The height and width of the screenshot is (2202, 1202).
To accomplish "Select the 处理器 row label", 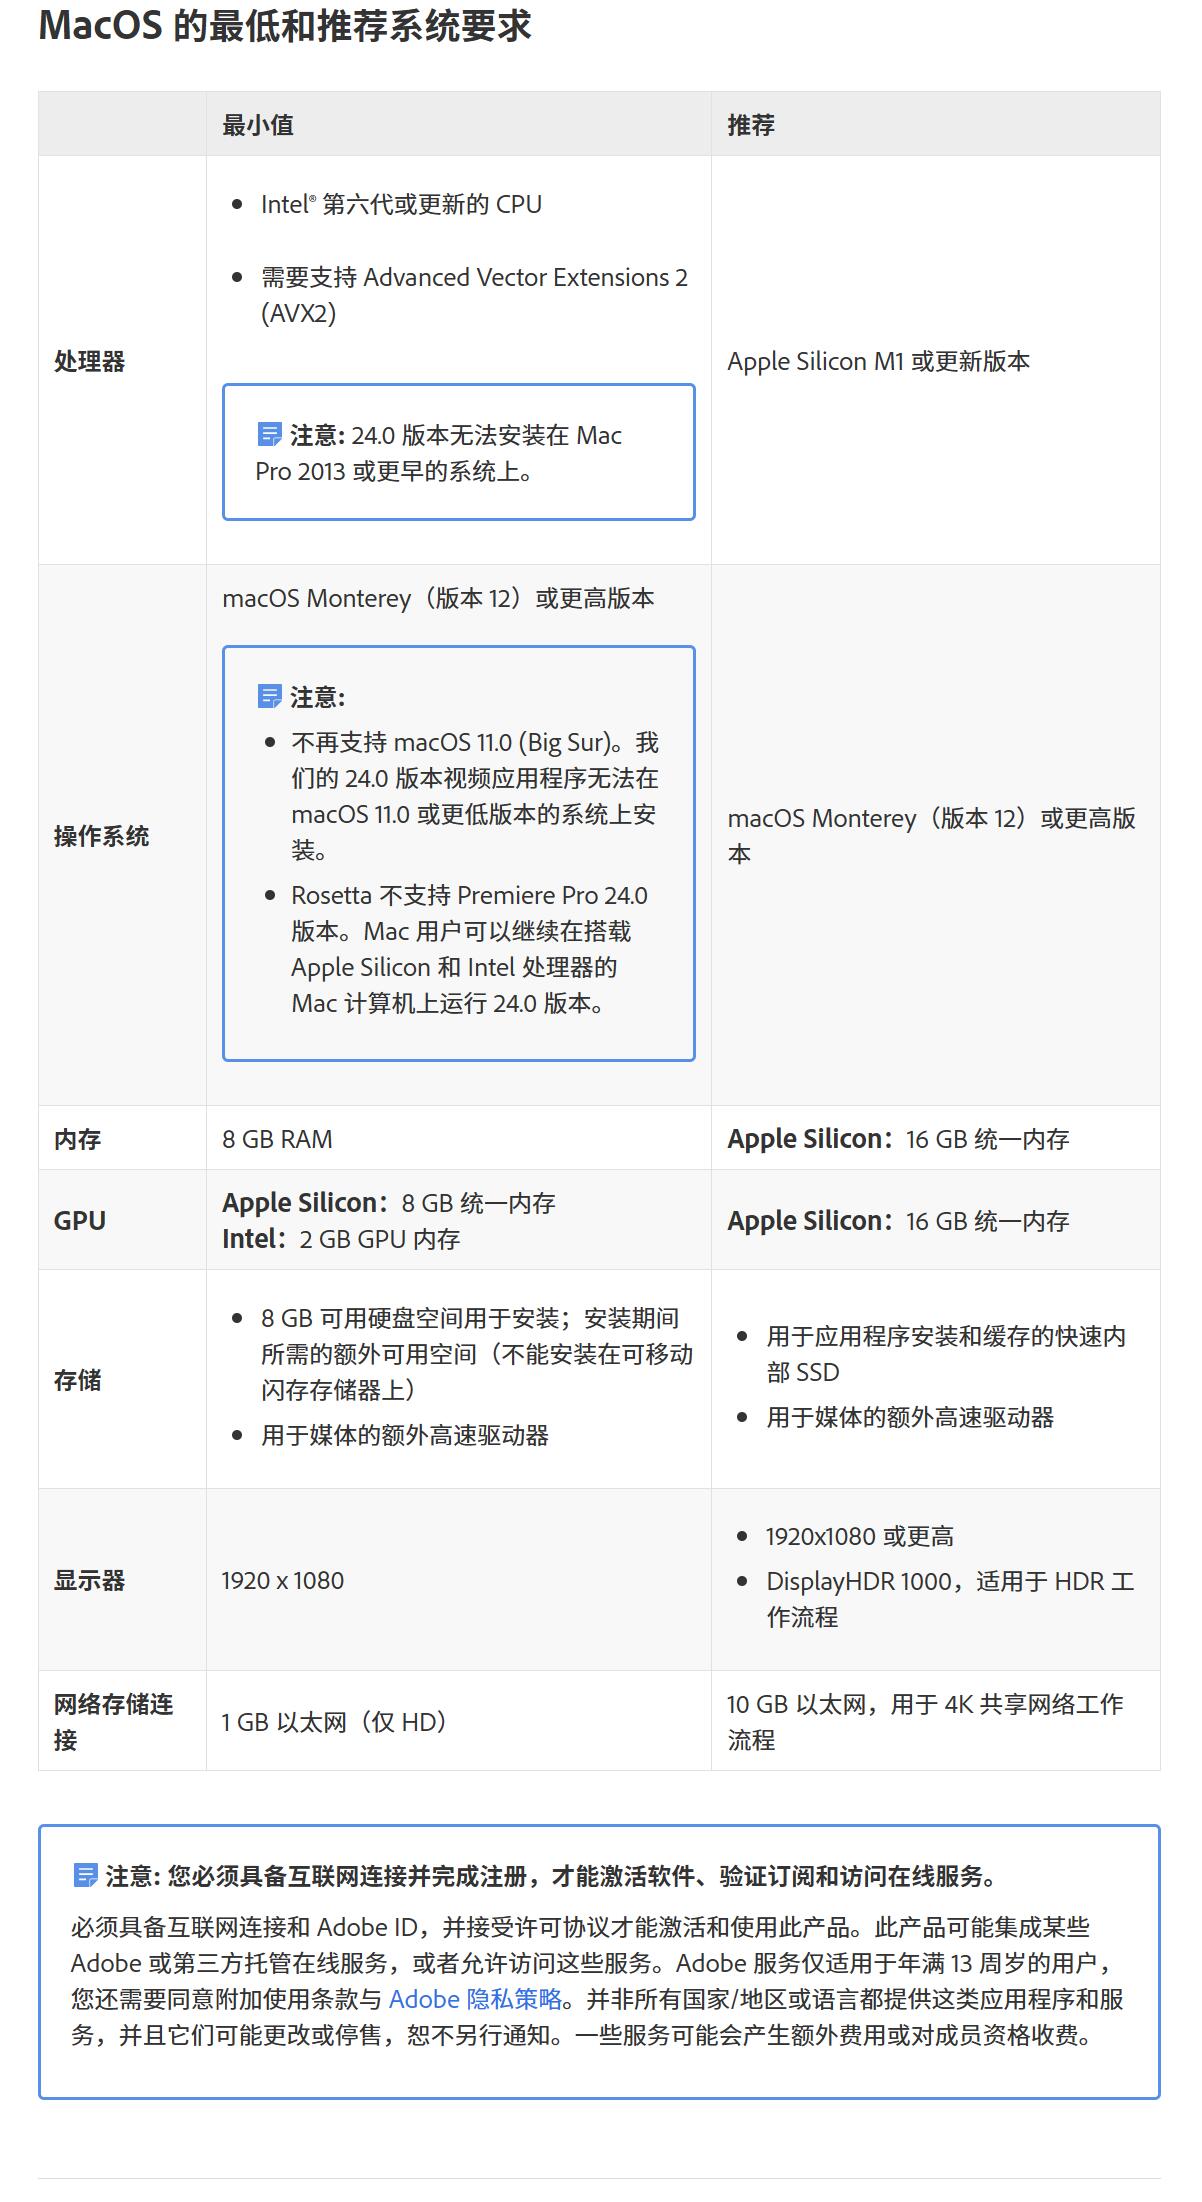I will (90, 361).
